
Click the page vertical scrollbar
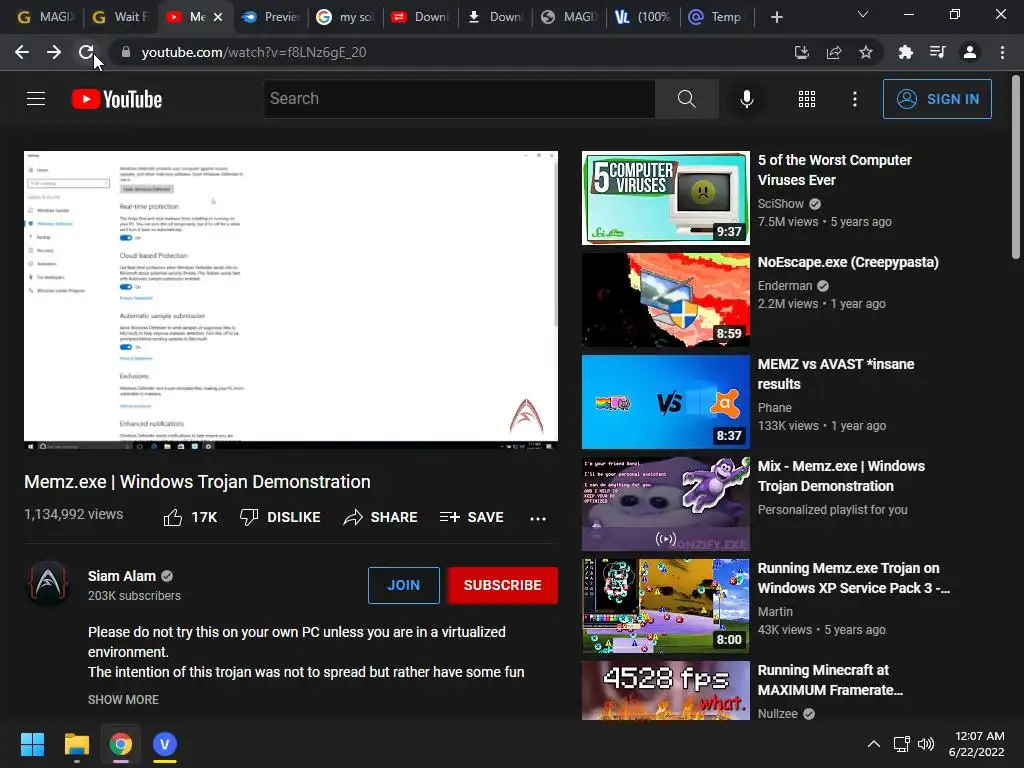[1016, 168]
